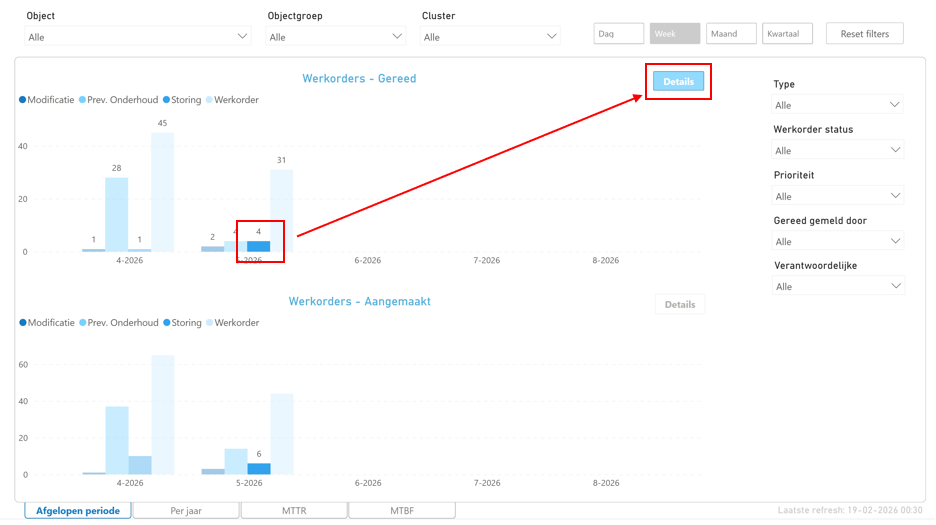
Task: Click Storing legend dot in Gereed chart
Action: (x=167, y=100)
